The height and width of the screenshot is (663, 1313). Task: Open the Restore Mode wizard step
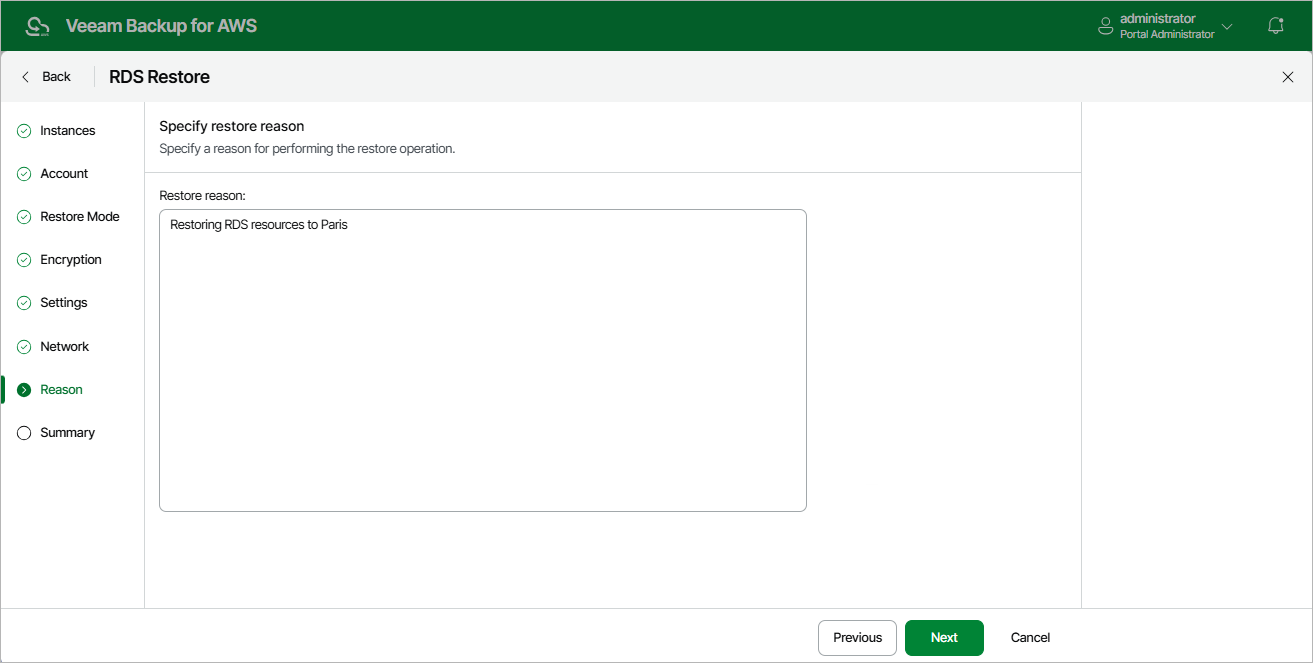coord(80,217)
